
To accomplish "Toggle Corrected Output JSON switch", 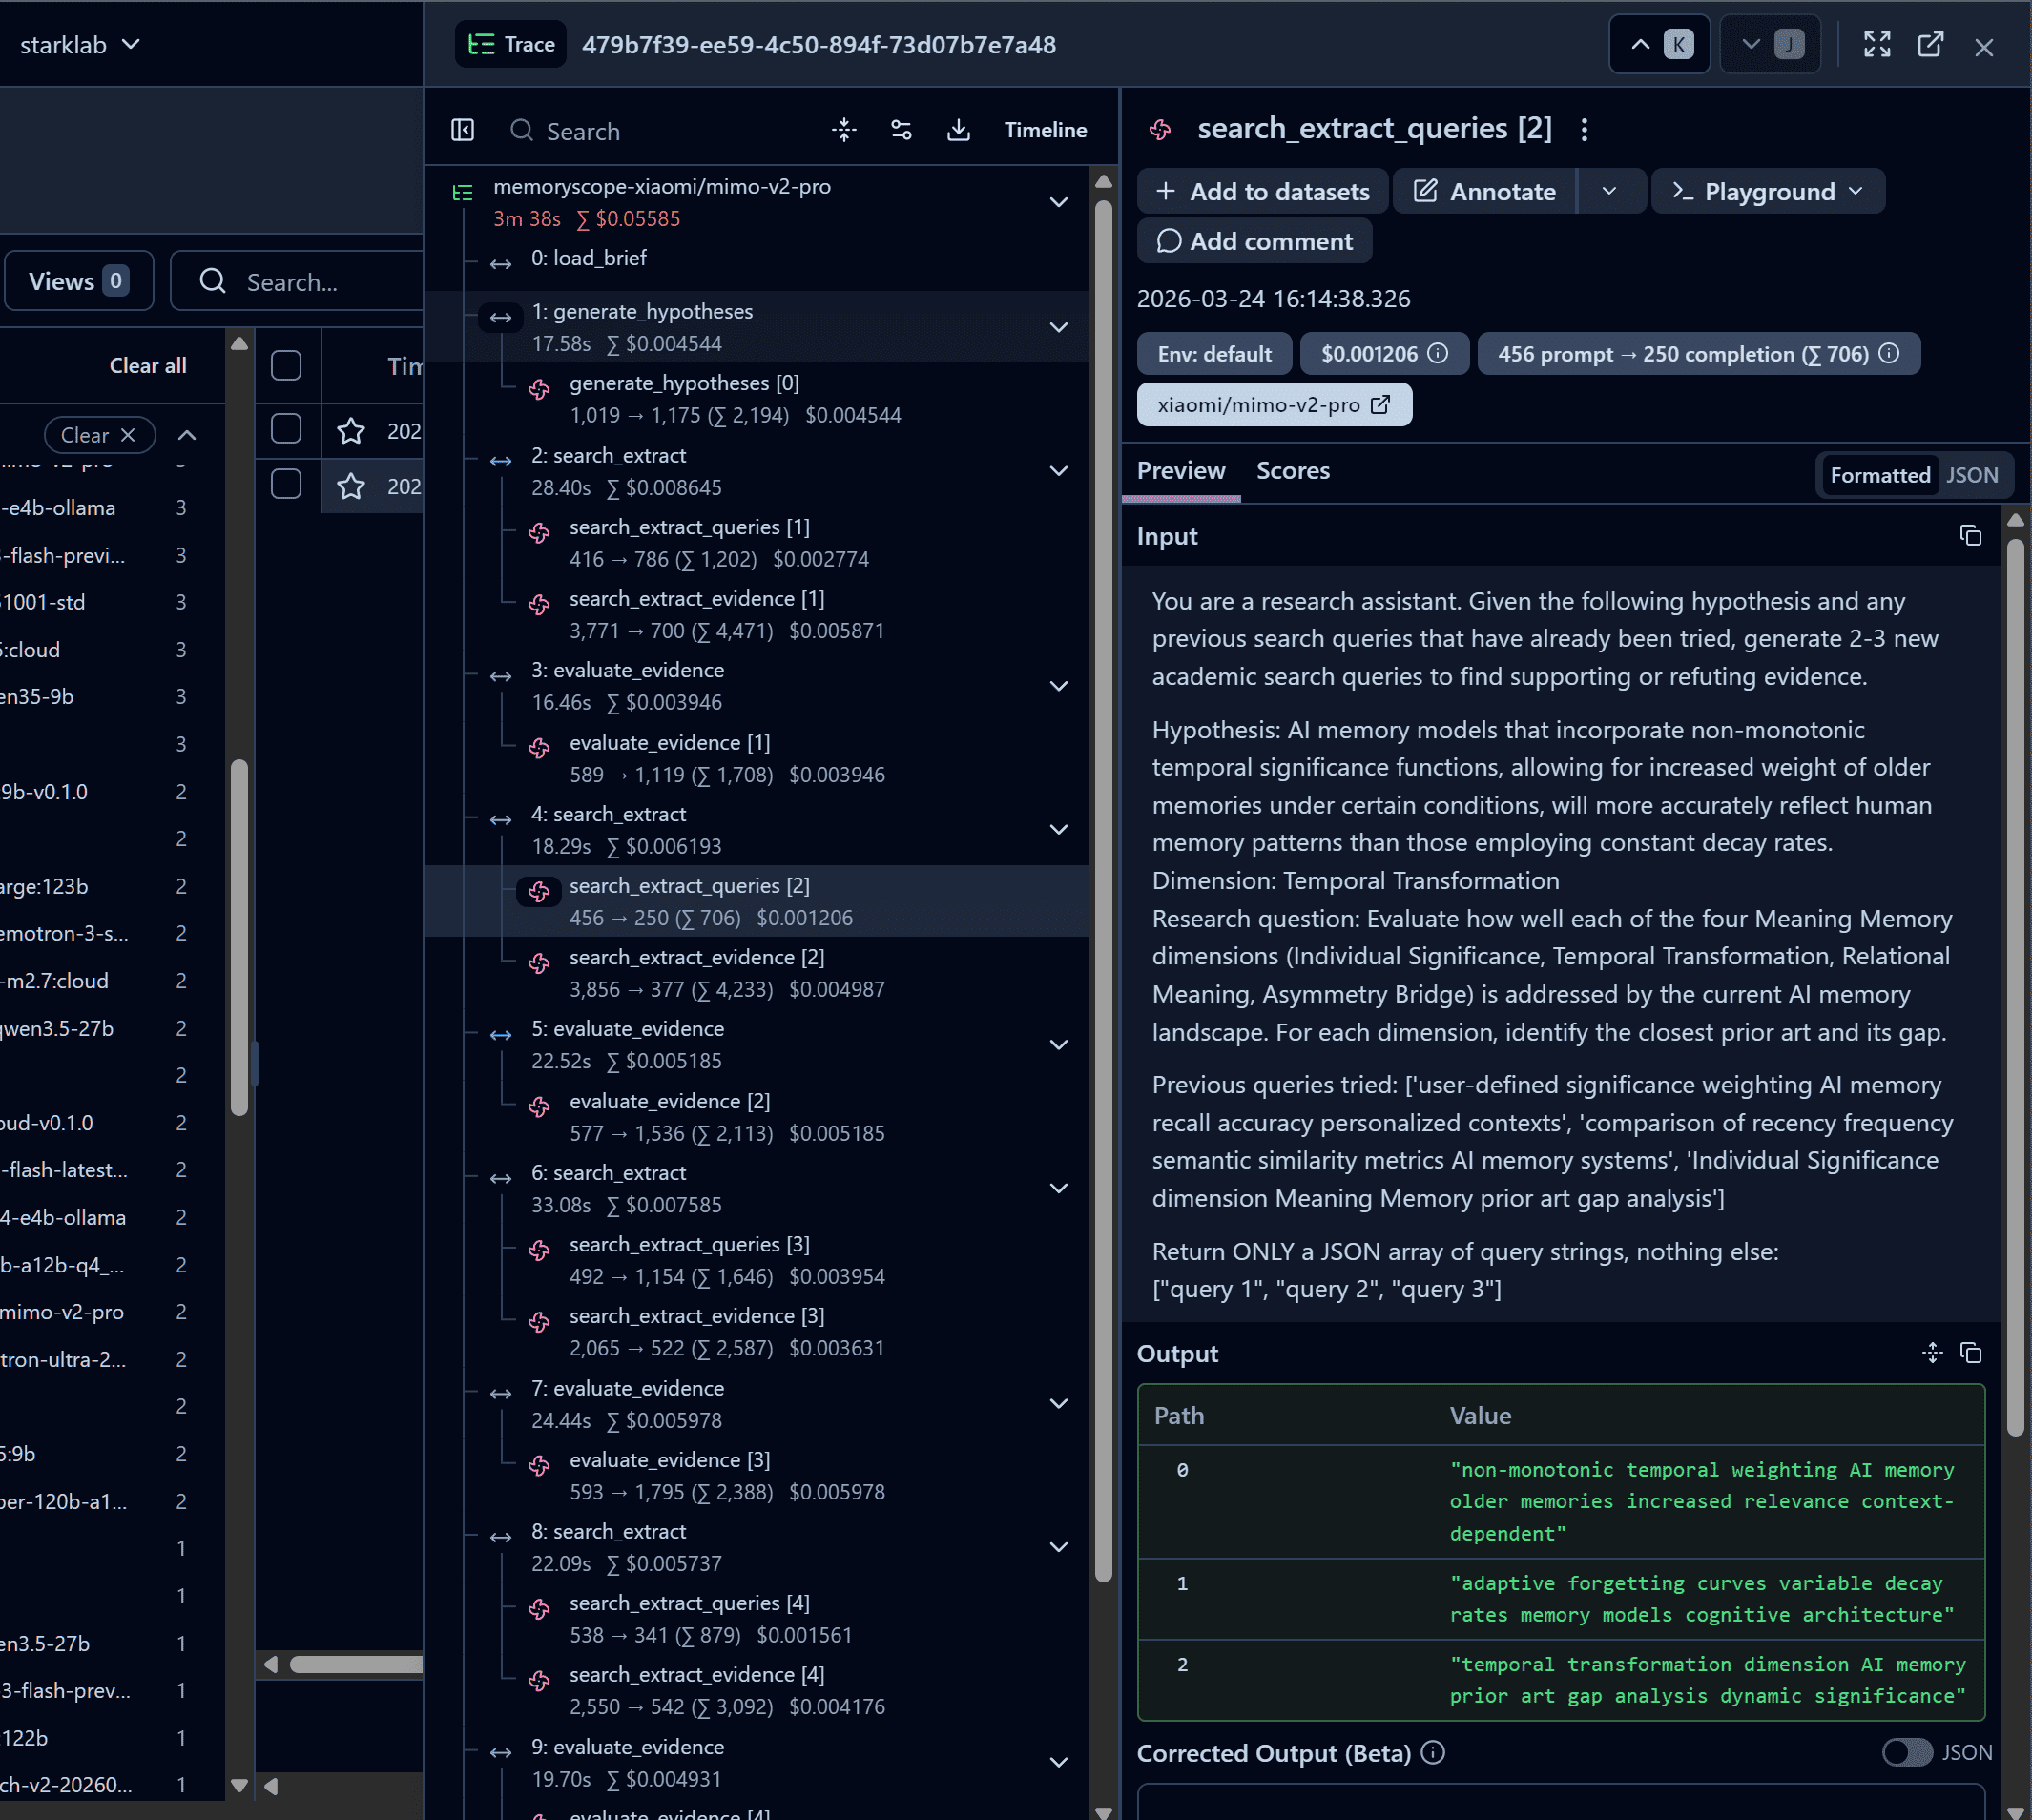I will (x=1907, y=1752).
